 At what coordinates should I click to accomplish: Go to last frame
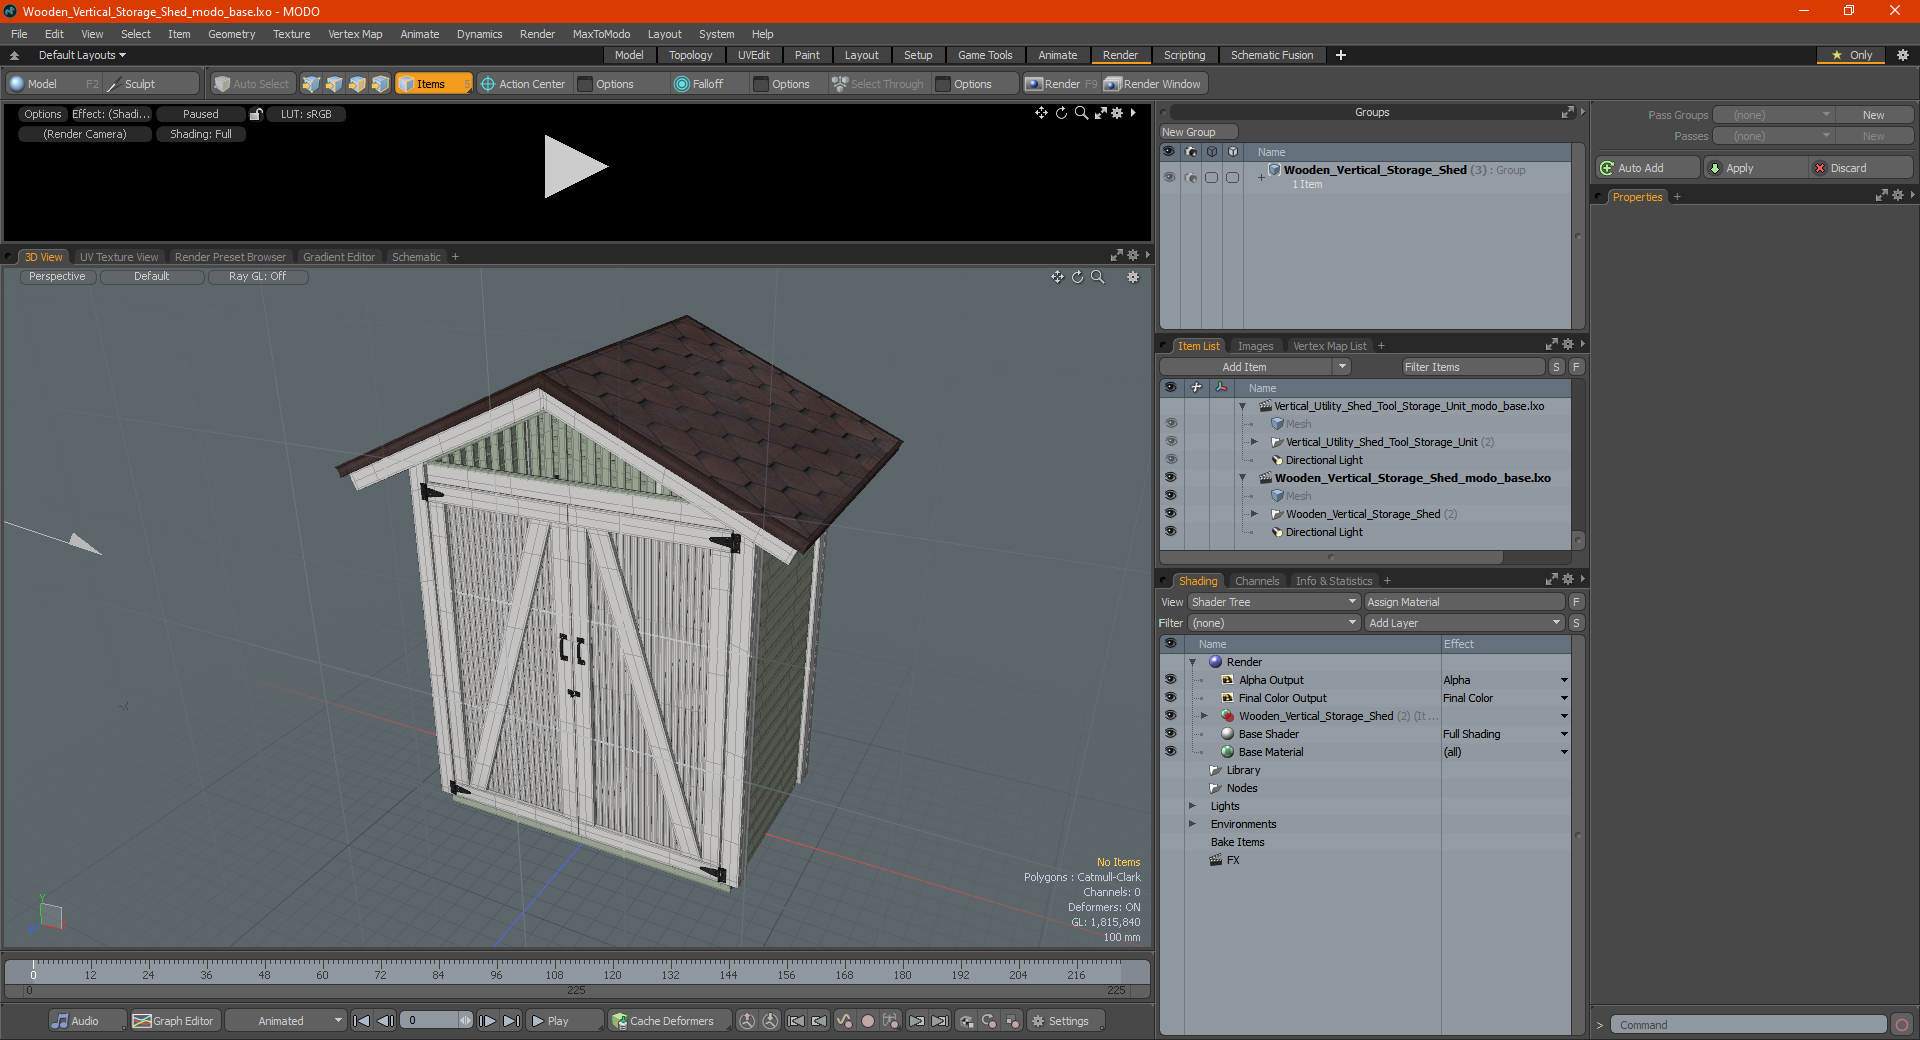point(511,1021)
